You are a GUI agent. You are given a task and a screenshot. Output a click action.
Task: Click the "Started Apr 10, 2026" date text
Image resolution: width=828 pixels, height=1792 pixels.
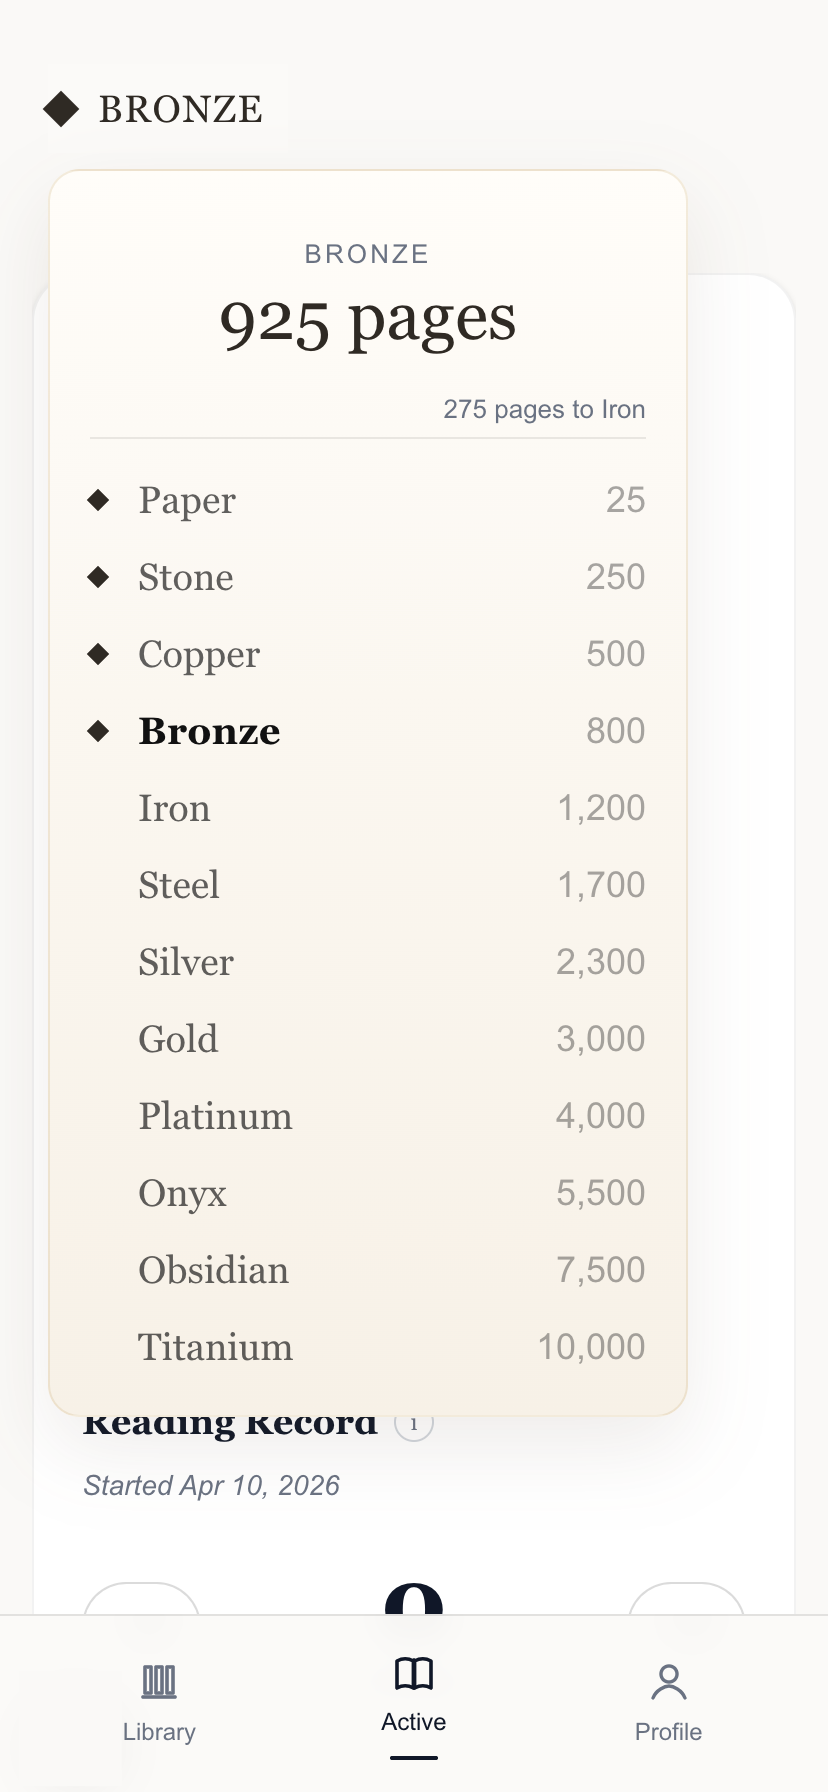click(x=211, y=1486)
